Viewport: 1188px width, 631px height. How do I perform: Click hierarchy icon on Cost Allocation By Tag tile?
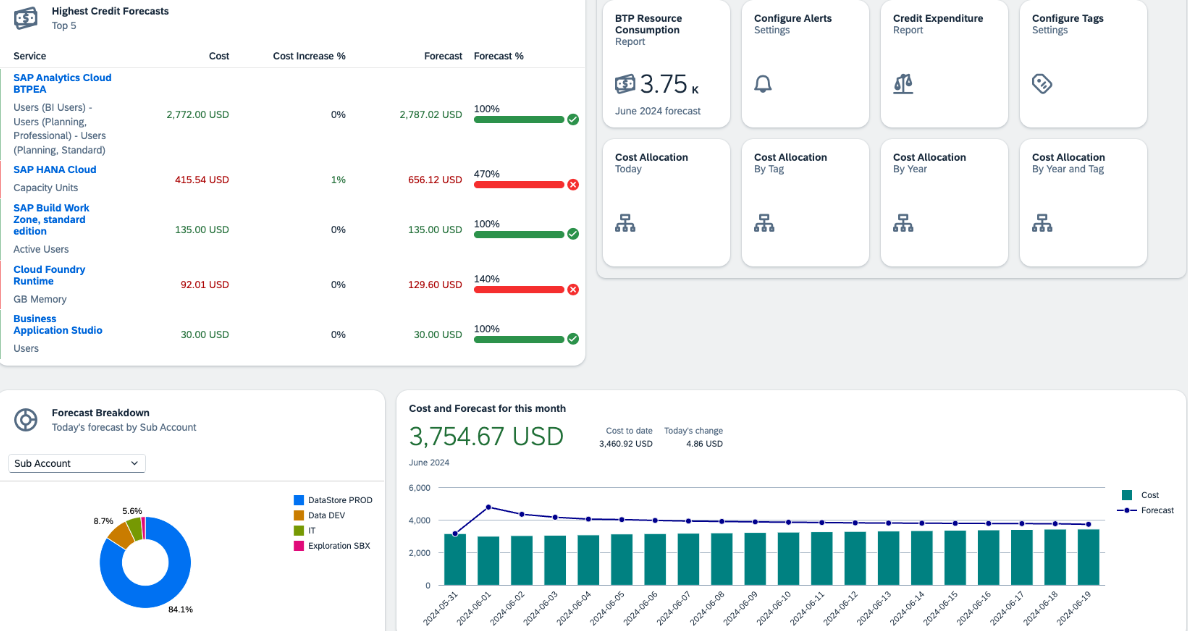764,223
